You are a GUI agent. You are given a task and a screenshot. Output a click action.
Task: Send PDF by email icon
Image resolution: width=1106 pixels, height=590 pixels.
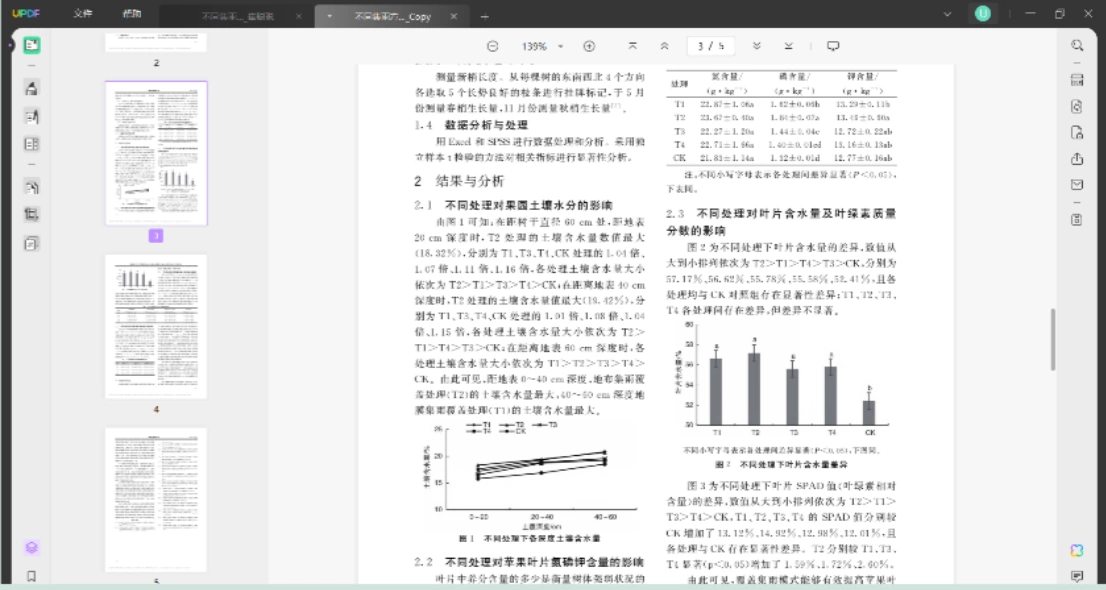(x=1077, y=185)
